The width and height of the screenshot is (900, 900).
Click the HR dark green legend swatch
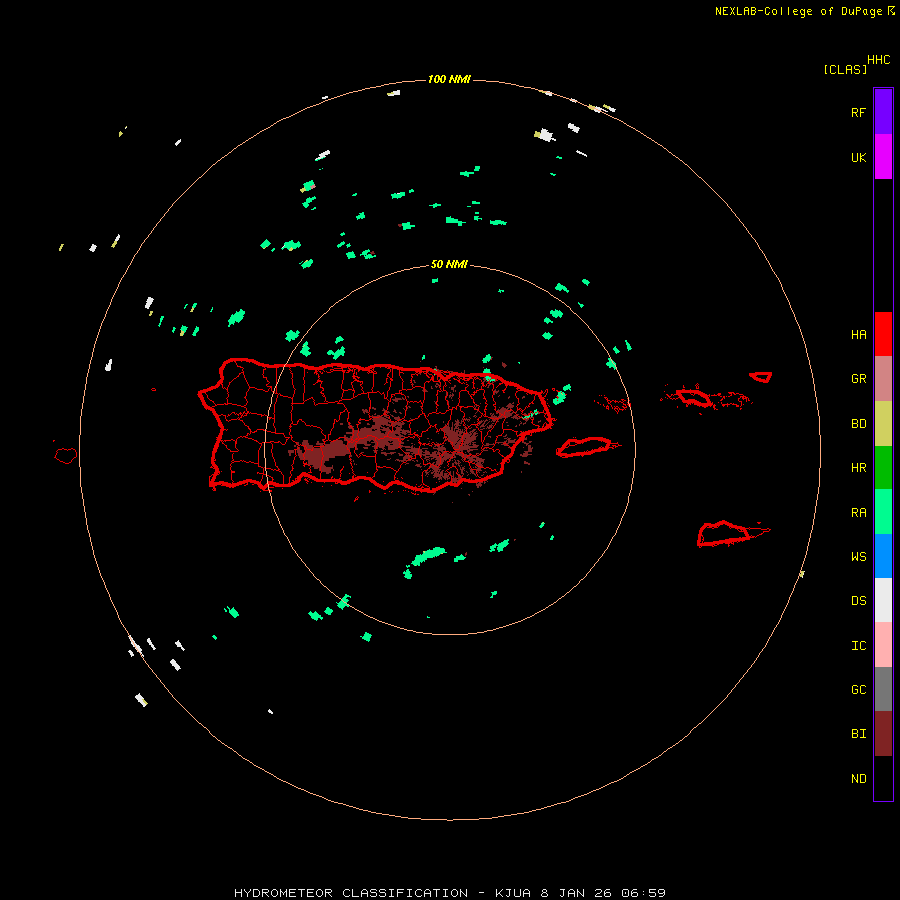tap(883, 468)
